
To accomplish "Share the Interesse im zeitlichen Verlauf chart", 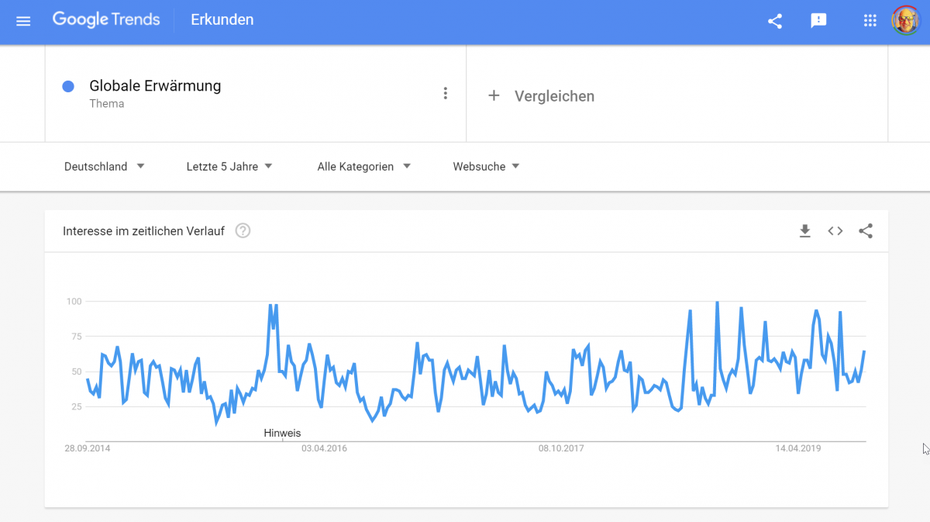I will click(865, 231).
